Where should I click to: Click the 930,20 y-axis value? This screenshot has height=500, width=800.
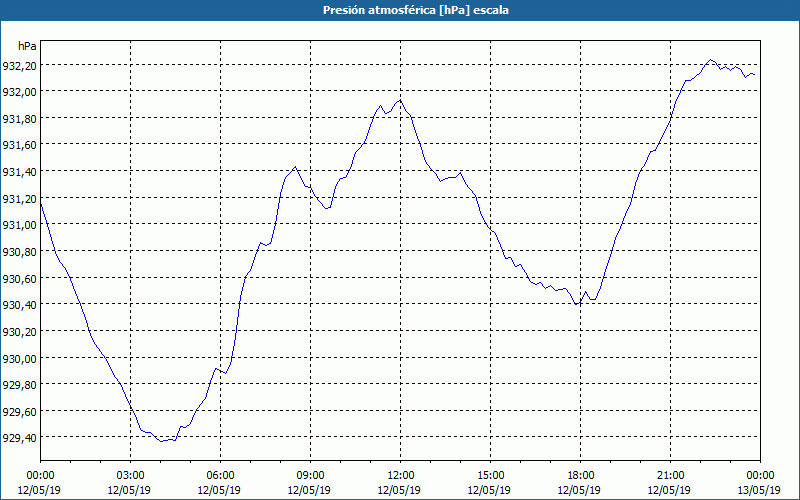[x=19, y=332]
